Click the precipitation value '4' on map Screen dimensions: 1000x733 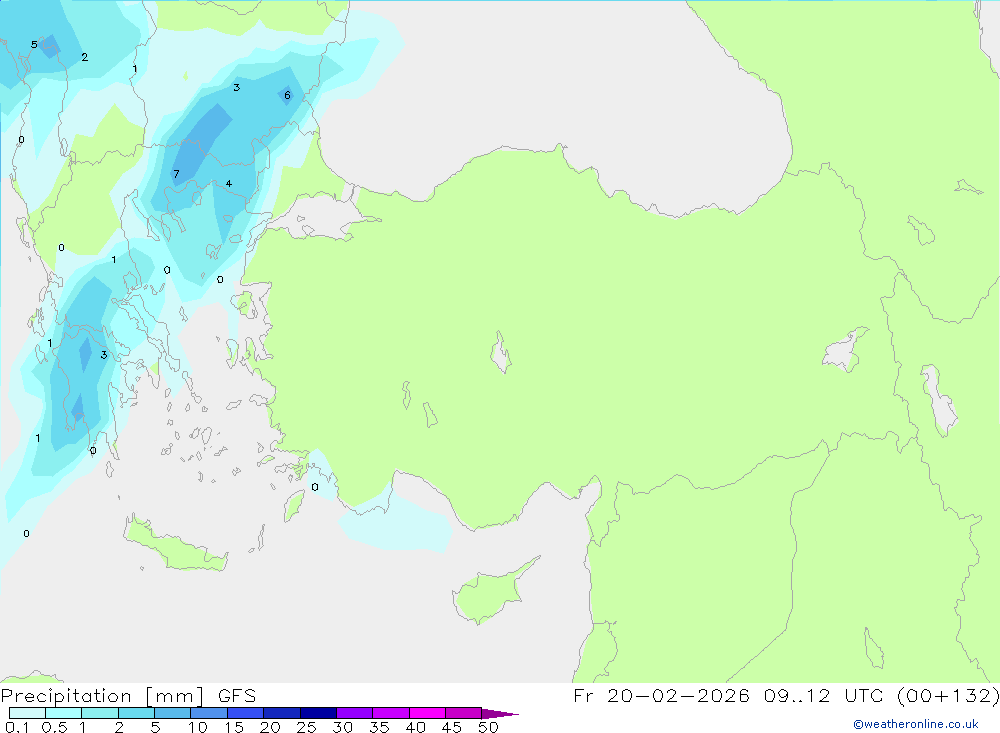[229, 184]
